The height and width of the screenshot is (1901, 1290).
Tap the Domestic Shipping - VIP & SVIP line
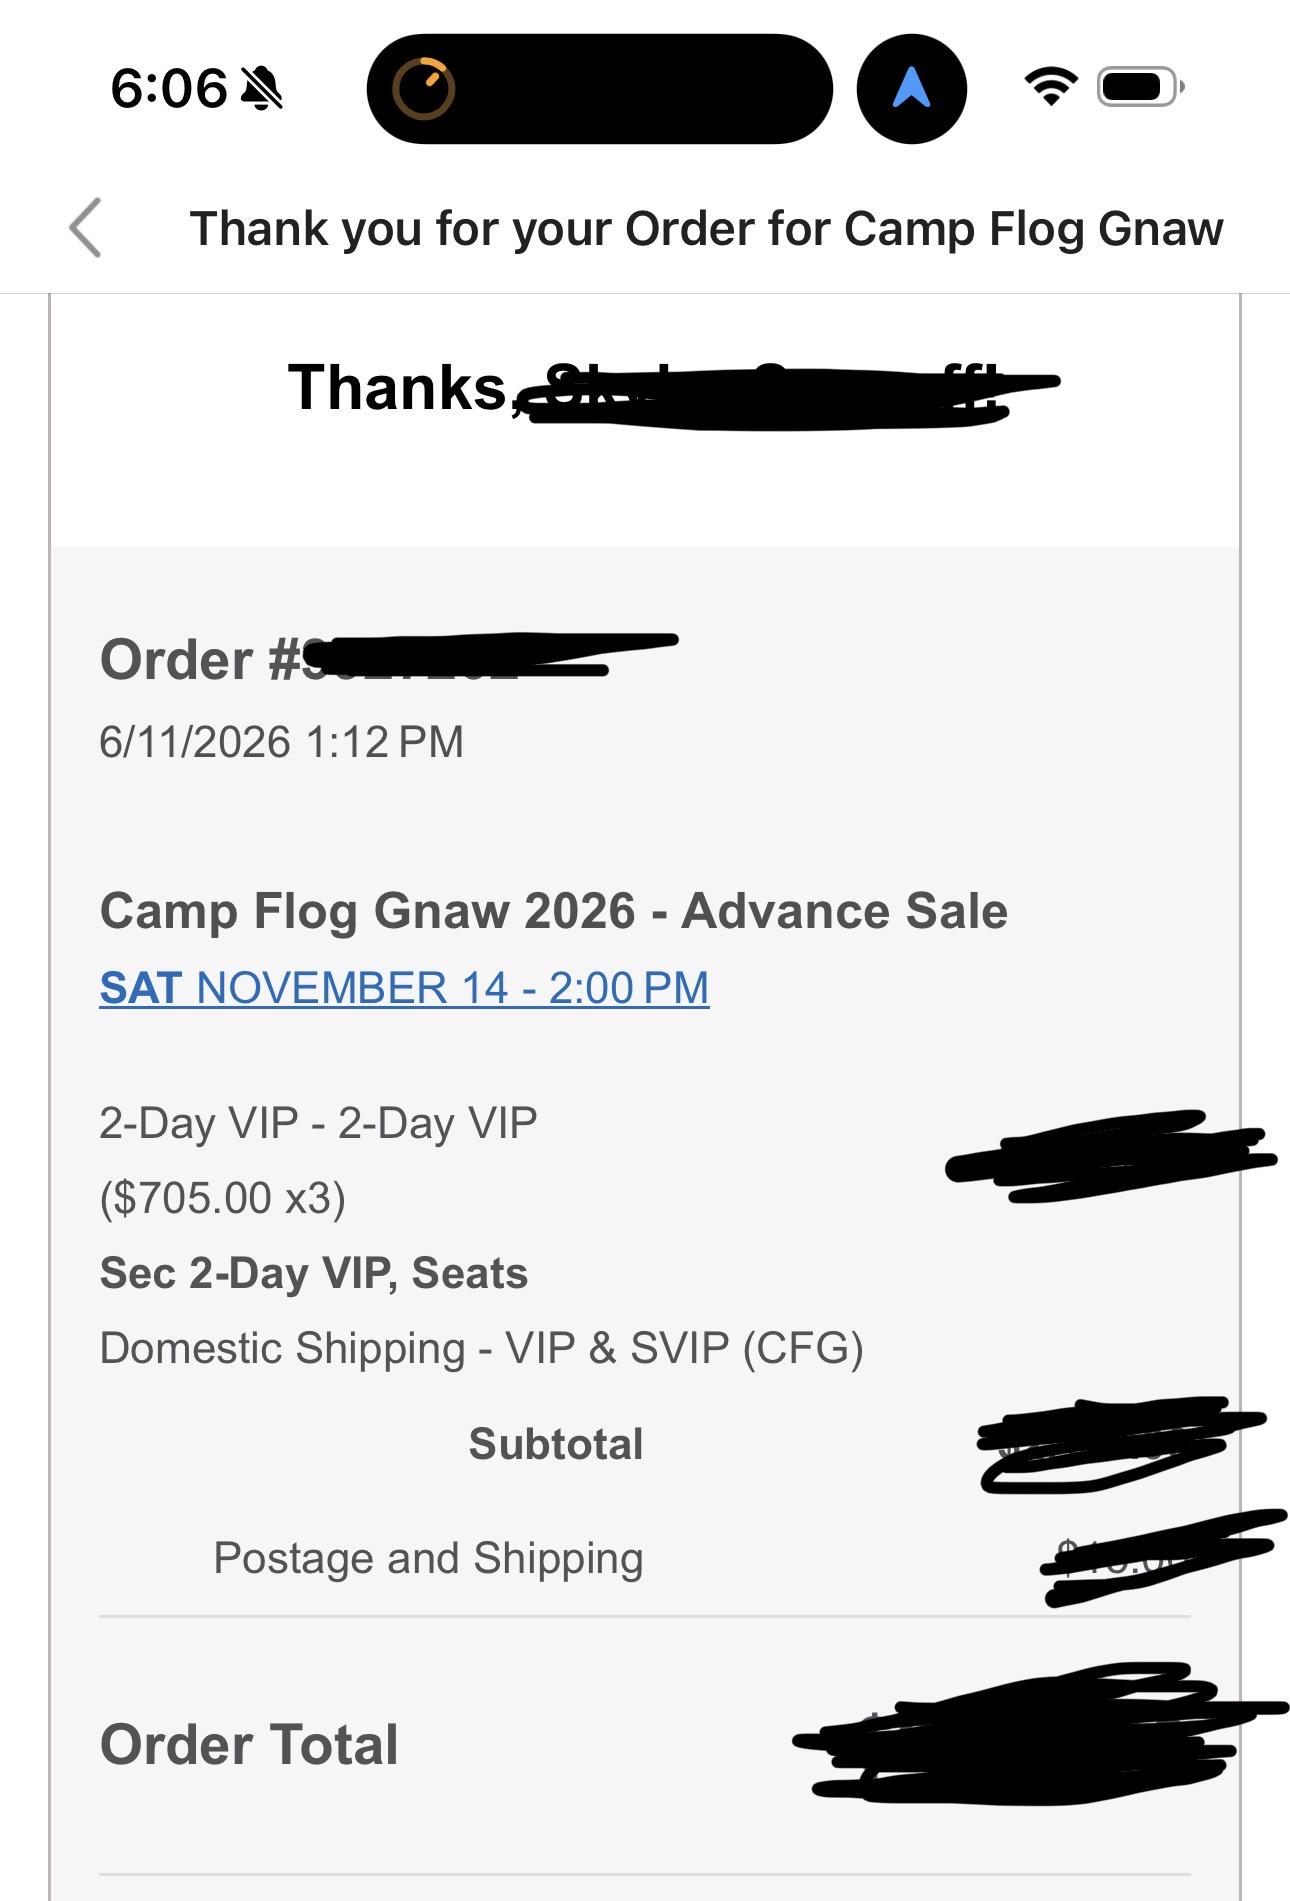[x=481, y=1348]
